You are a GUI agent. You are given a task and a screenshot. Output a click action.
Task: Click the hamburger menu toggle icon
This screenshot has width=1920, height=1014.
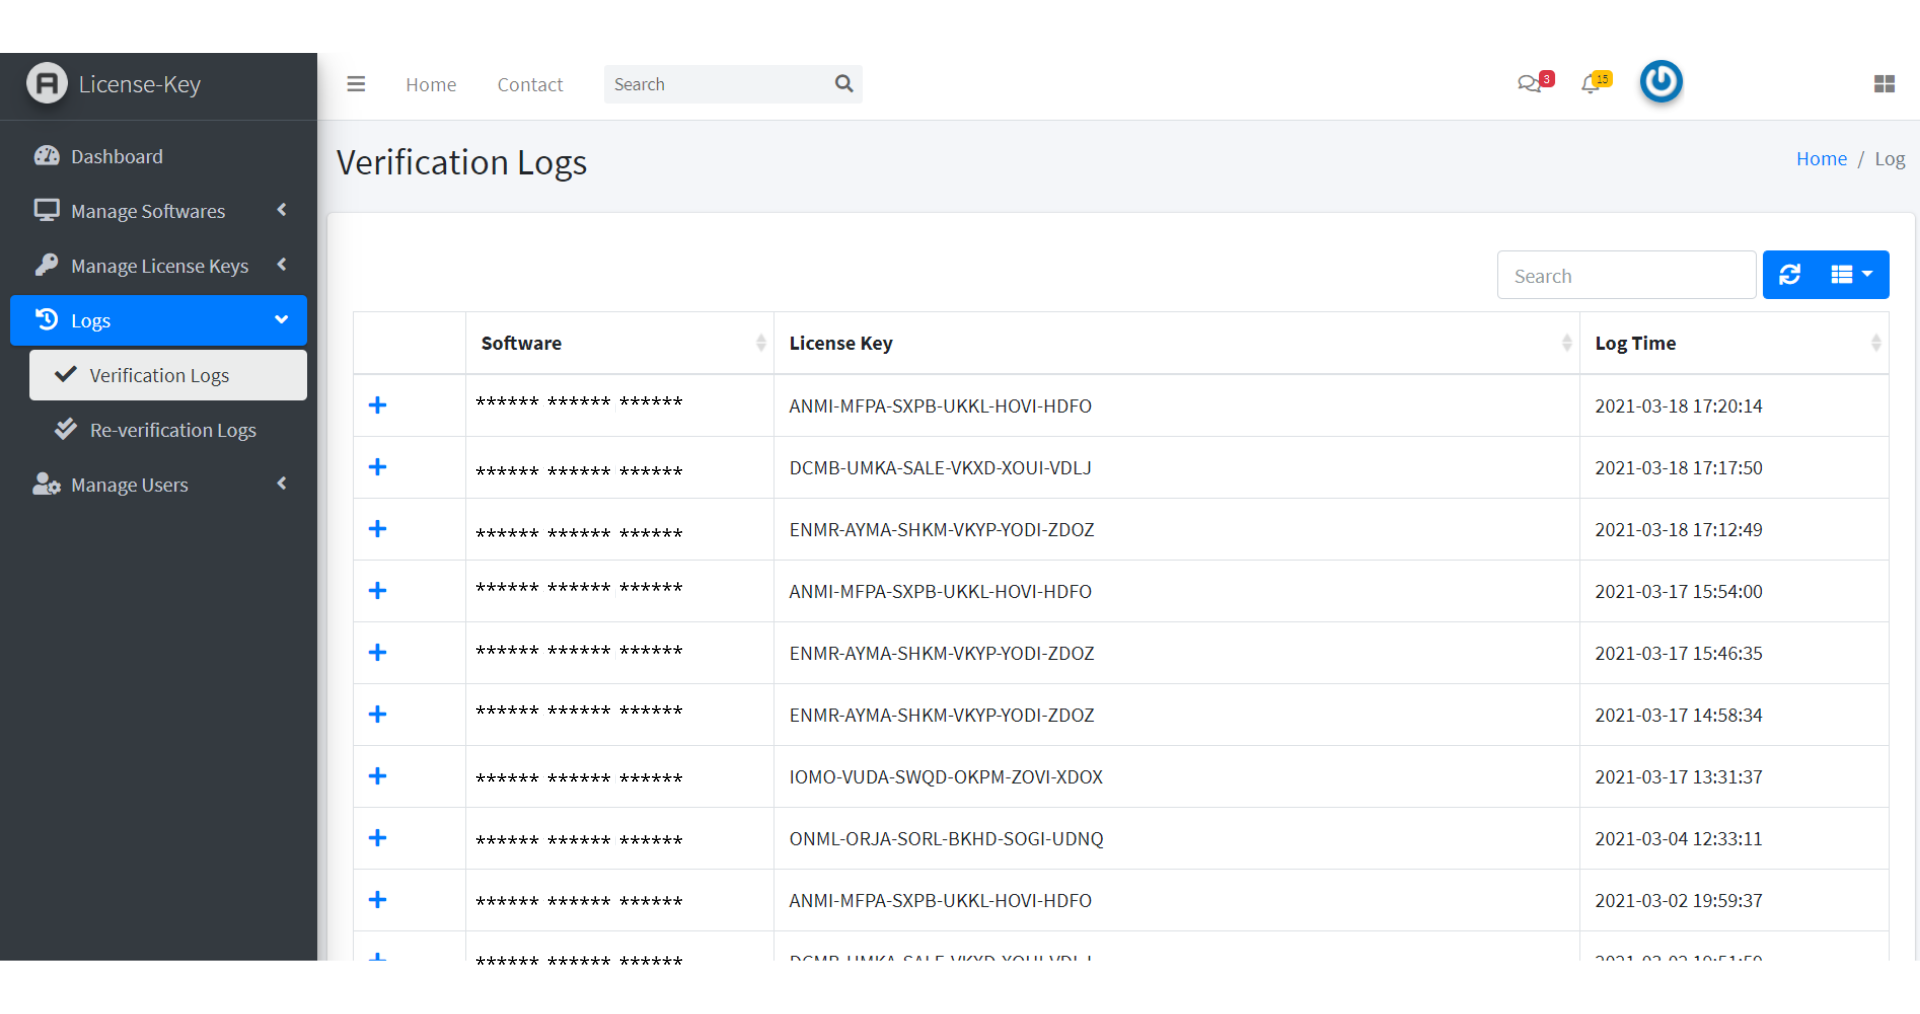coord(356,84)
